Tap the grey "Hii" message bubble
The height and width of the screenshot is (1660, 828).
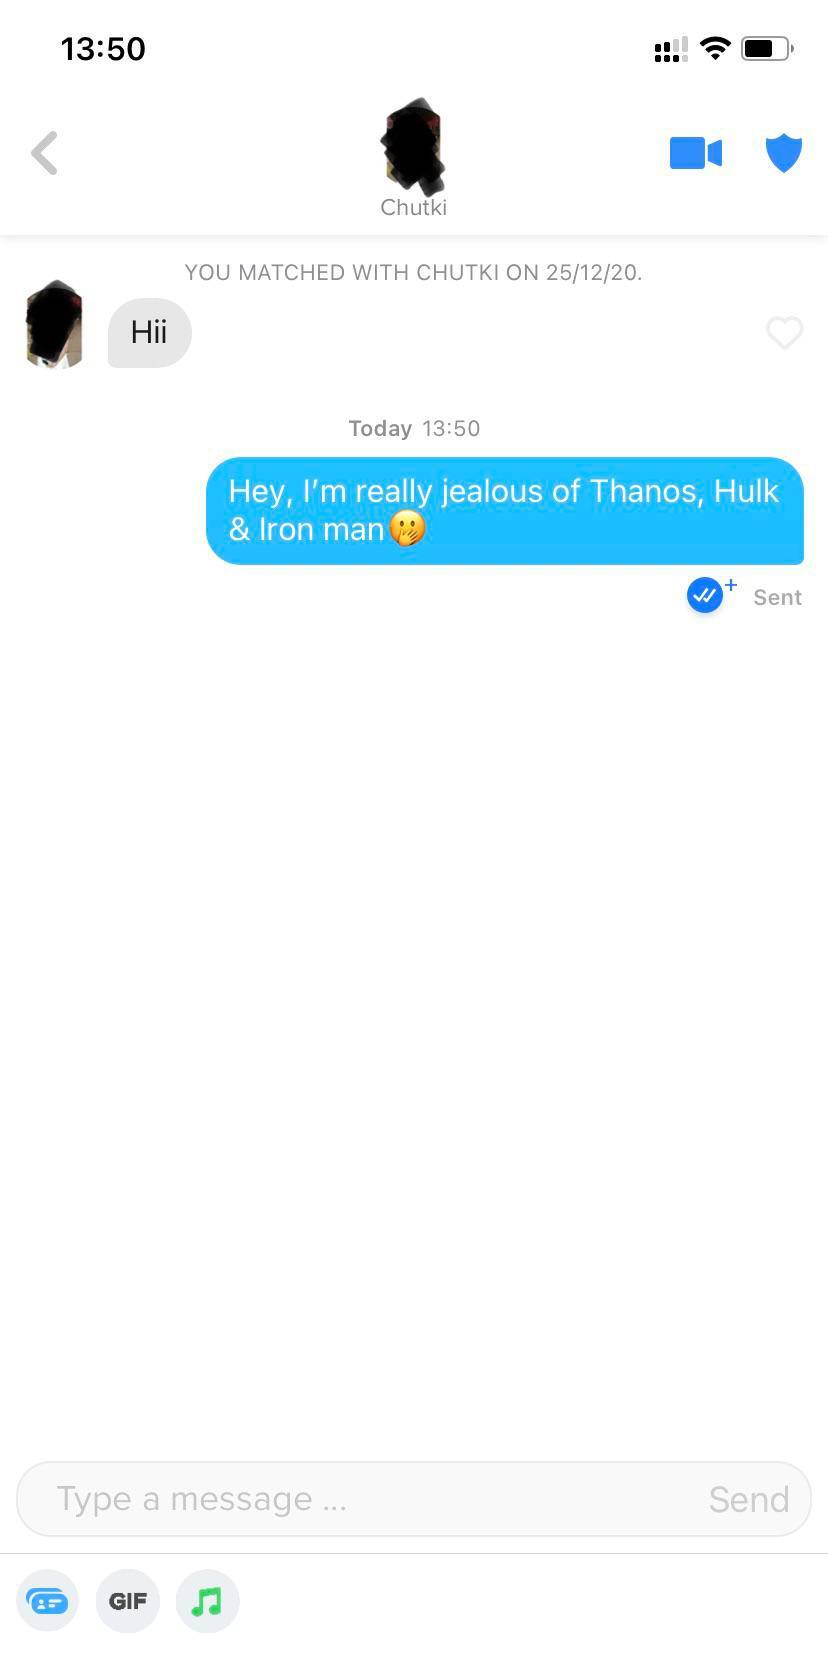click(149, 332)
